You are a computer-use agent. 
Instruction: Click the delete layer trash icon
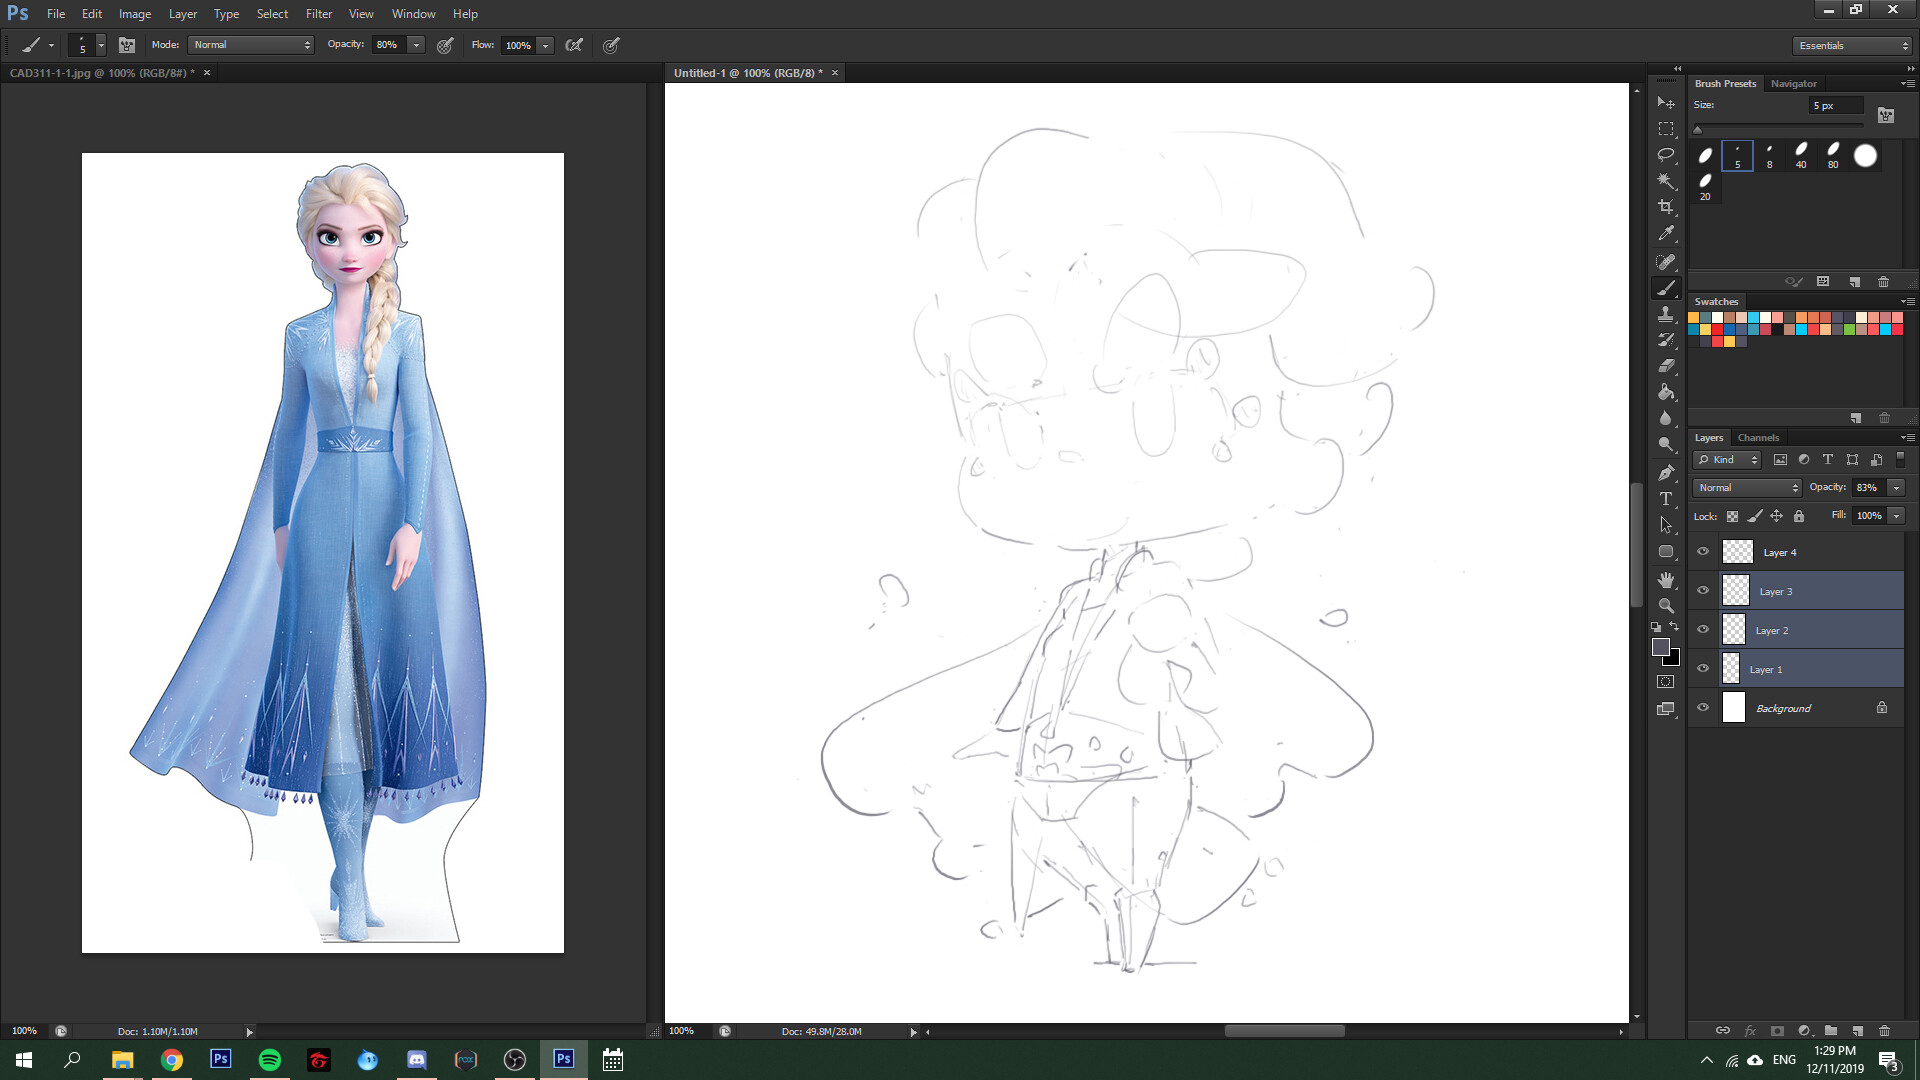click(1884, 1030)
